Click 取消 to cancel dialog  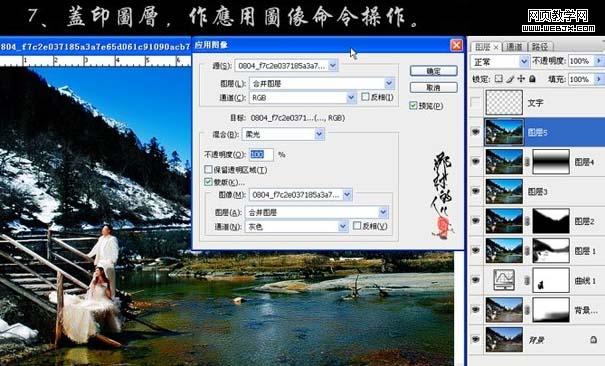434,88
